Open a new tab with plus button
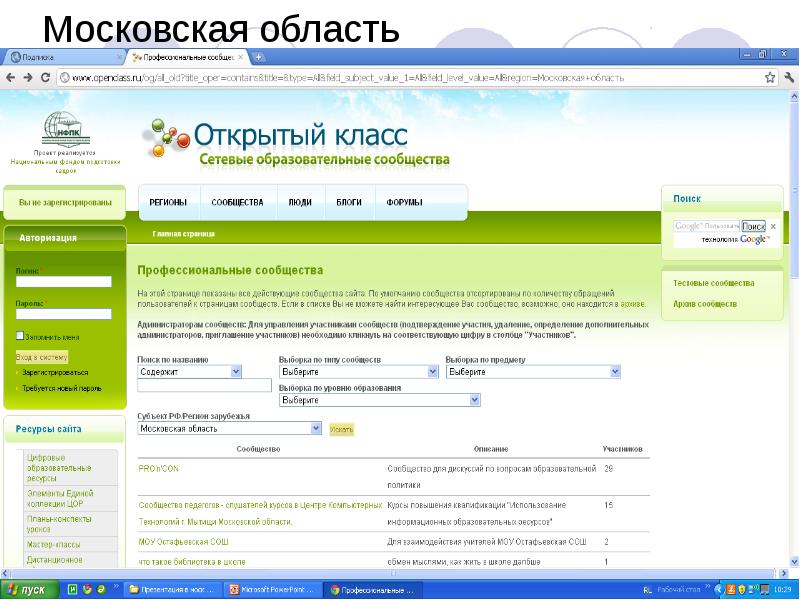800x600 pixels. 258,57
